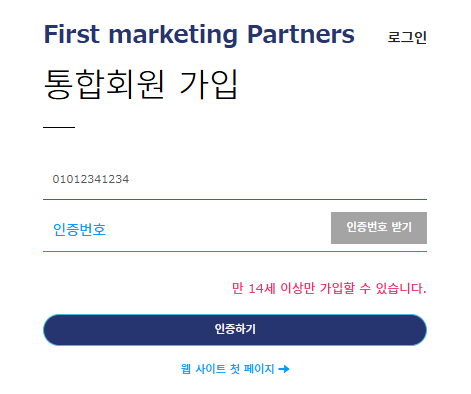Viewport: 471px width, 394px height.
Task: Click the 14세 text in the red notice
Action: click(262, 288)
